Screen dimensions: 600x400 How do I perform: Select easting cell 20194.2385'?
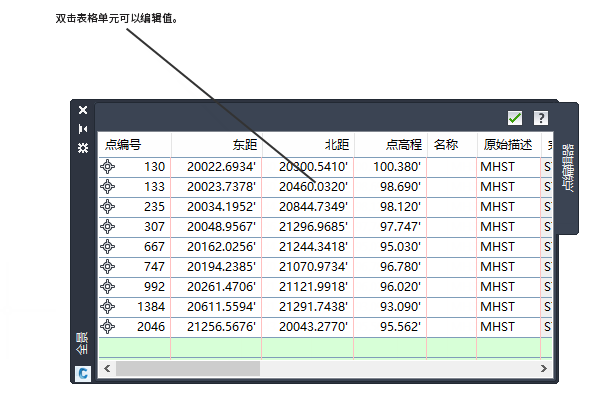[216, 267]
